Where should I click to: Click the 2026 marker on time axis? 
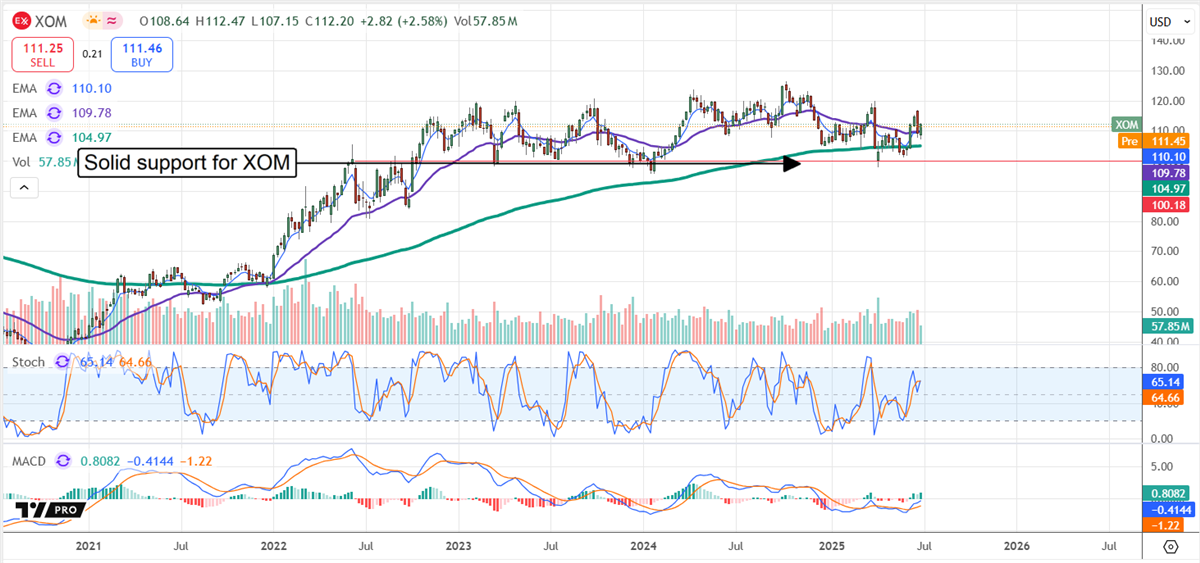coord(1015,546)
